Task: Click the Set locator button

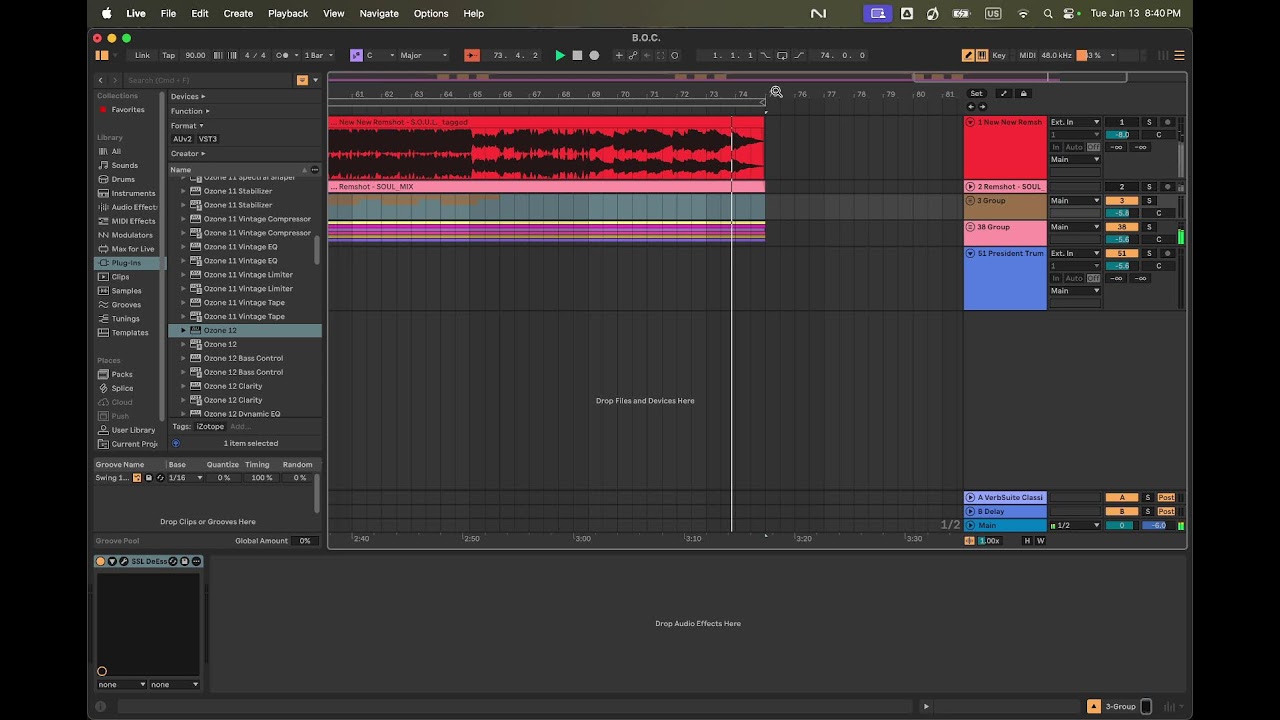Action: tap(976, 94)
